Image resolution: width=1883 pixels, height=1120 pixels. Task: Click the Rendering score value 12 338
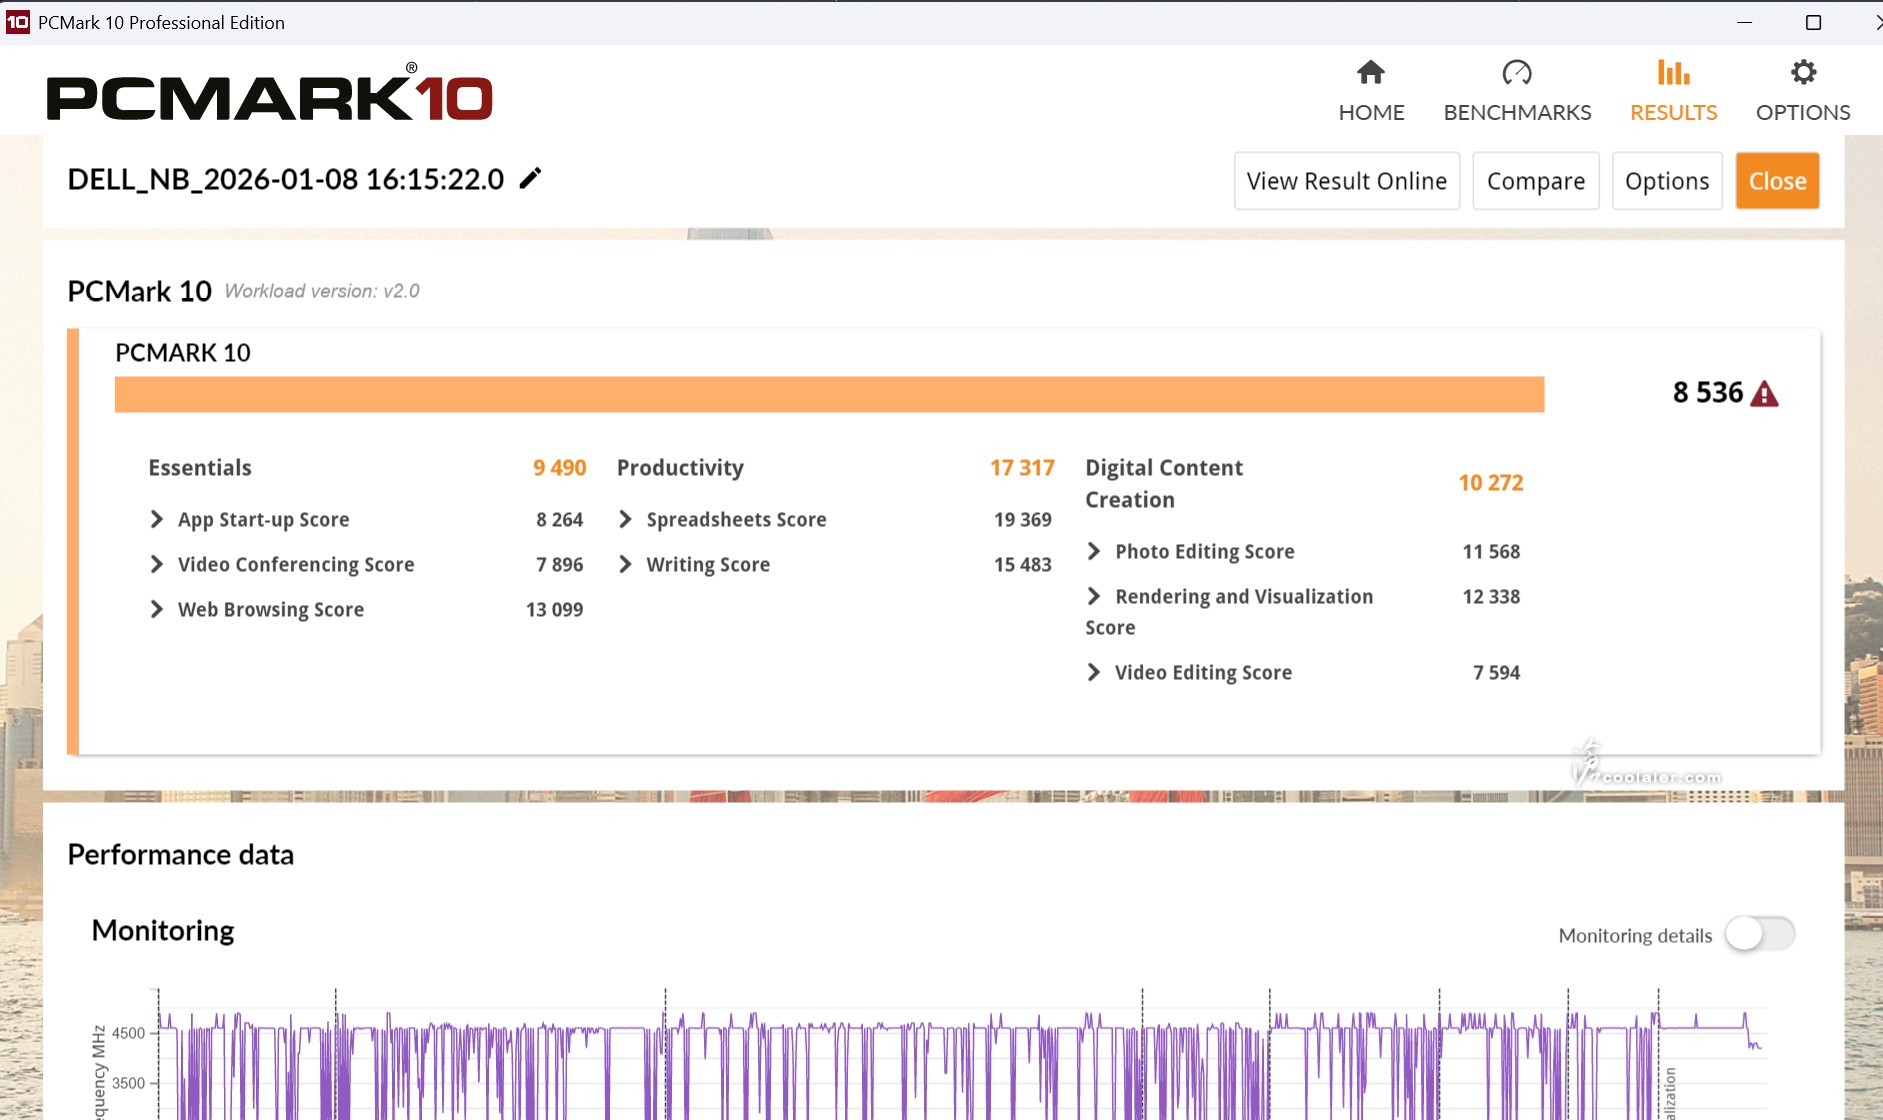(x=1491, y=596)
